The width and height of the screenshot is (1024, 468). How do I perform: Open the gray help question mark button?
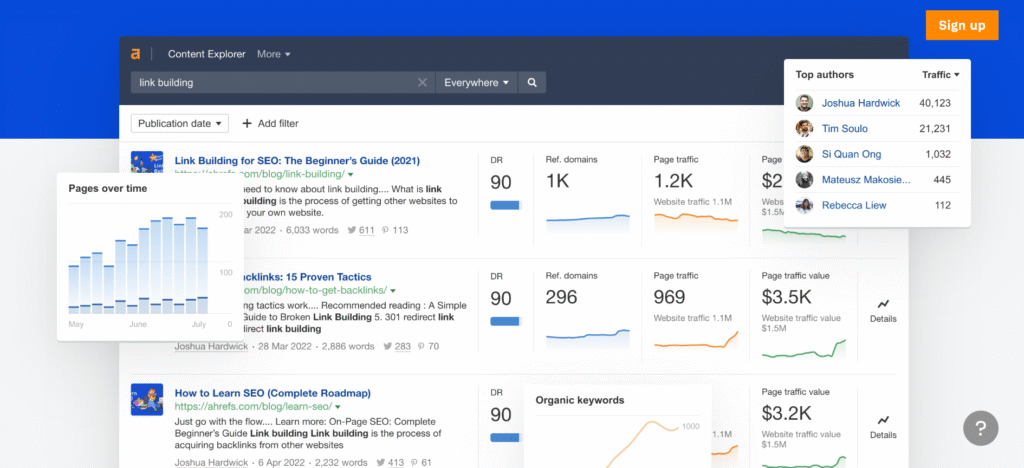(980, 428)
